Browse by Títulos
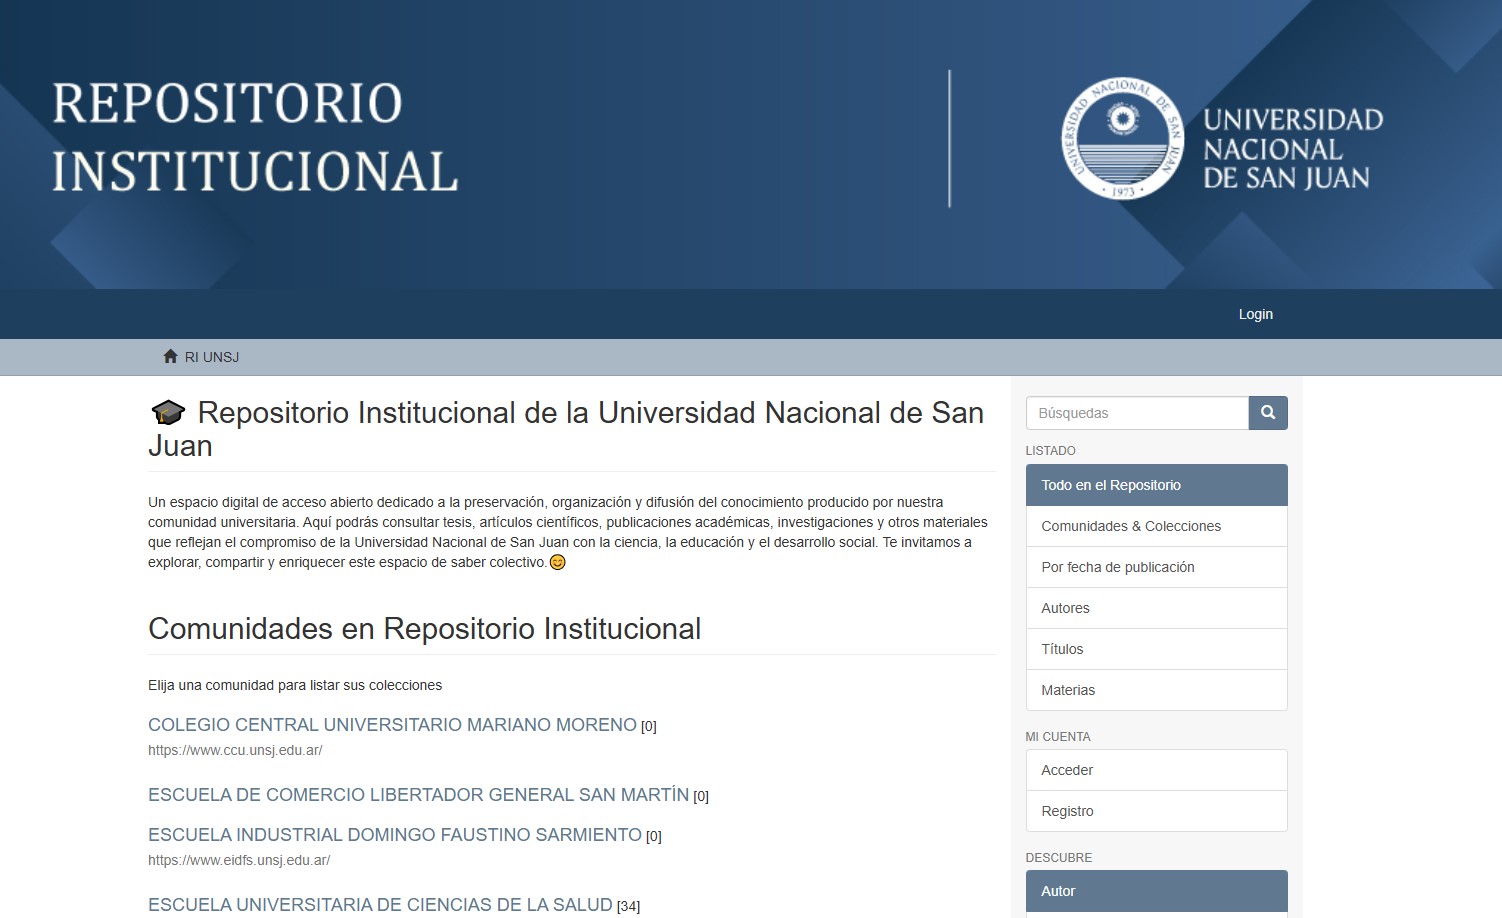The image size is (1502, 918). click(1062, 649)
